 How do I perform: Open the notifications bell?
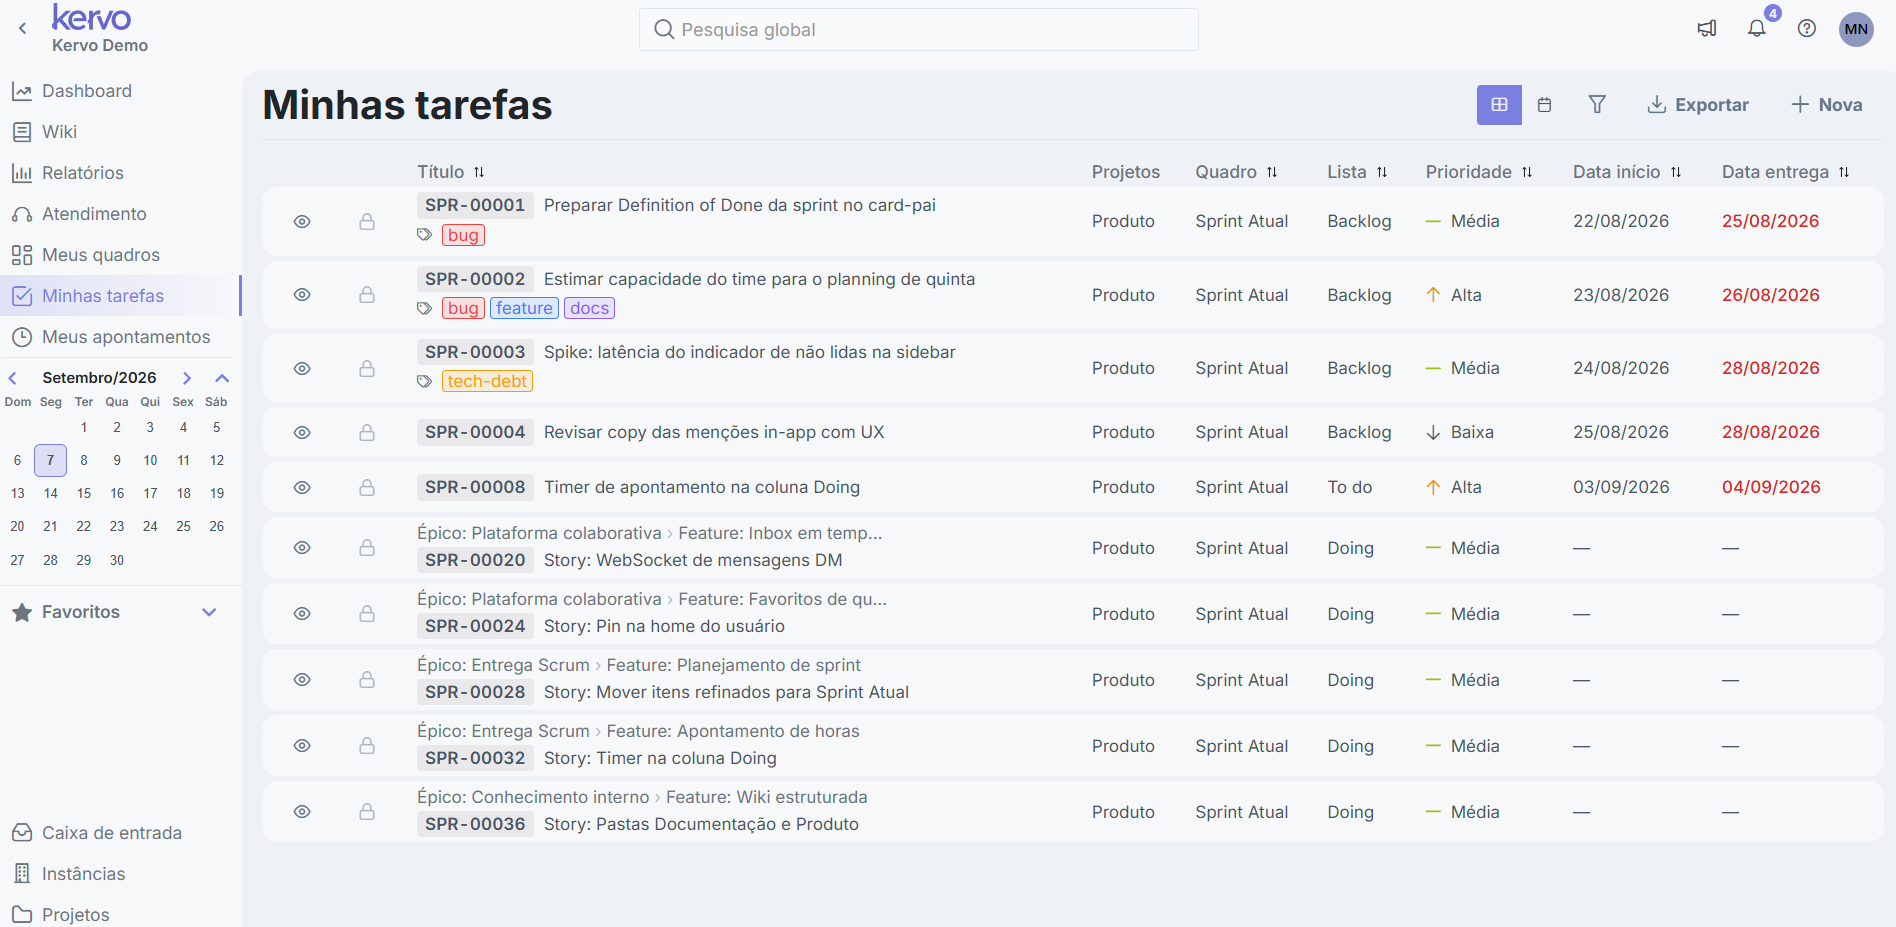tap(1757, 29)
